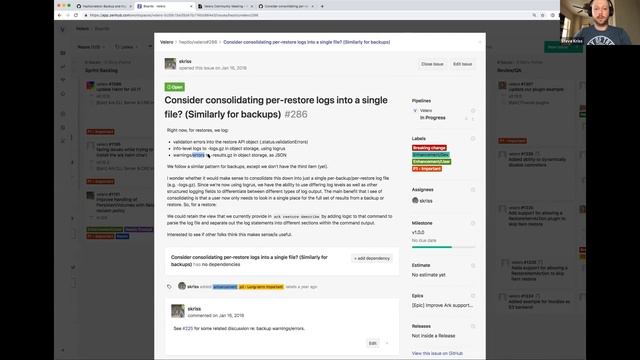640x360 pixels.
Task: Go back with the browser back arrow
Action: click(x=60, y=15)
